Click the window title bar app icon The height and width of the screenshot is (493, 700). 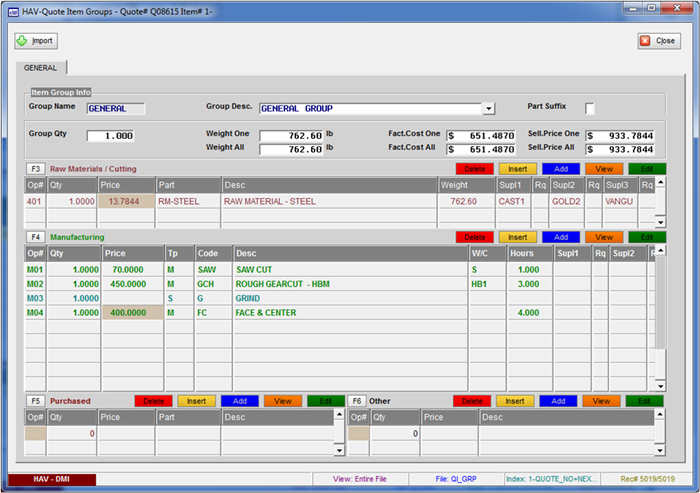click(x=13, y=12)
